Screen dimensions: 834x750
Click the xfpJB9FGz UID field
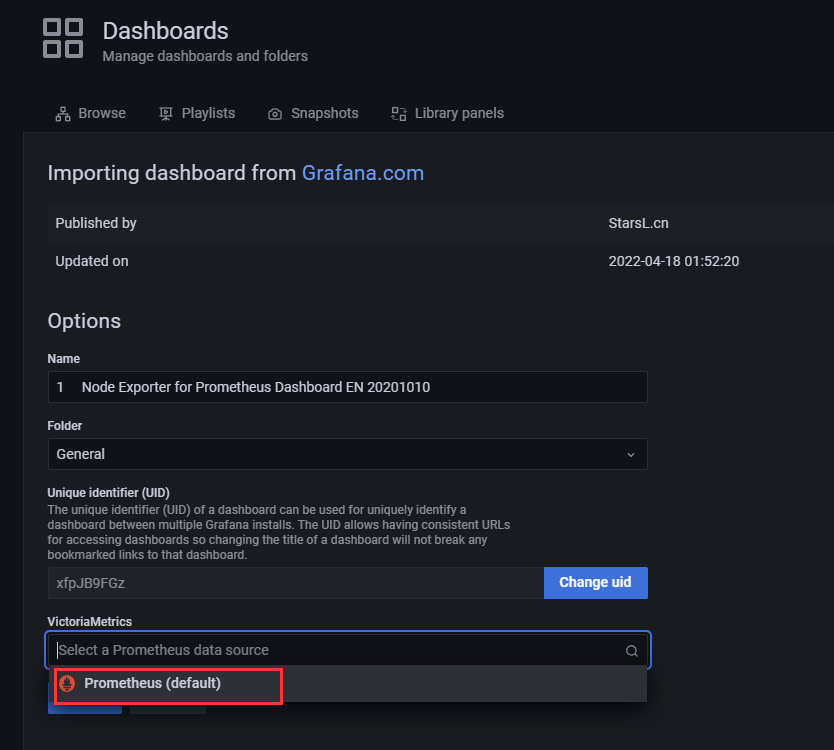pos(296,582)
